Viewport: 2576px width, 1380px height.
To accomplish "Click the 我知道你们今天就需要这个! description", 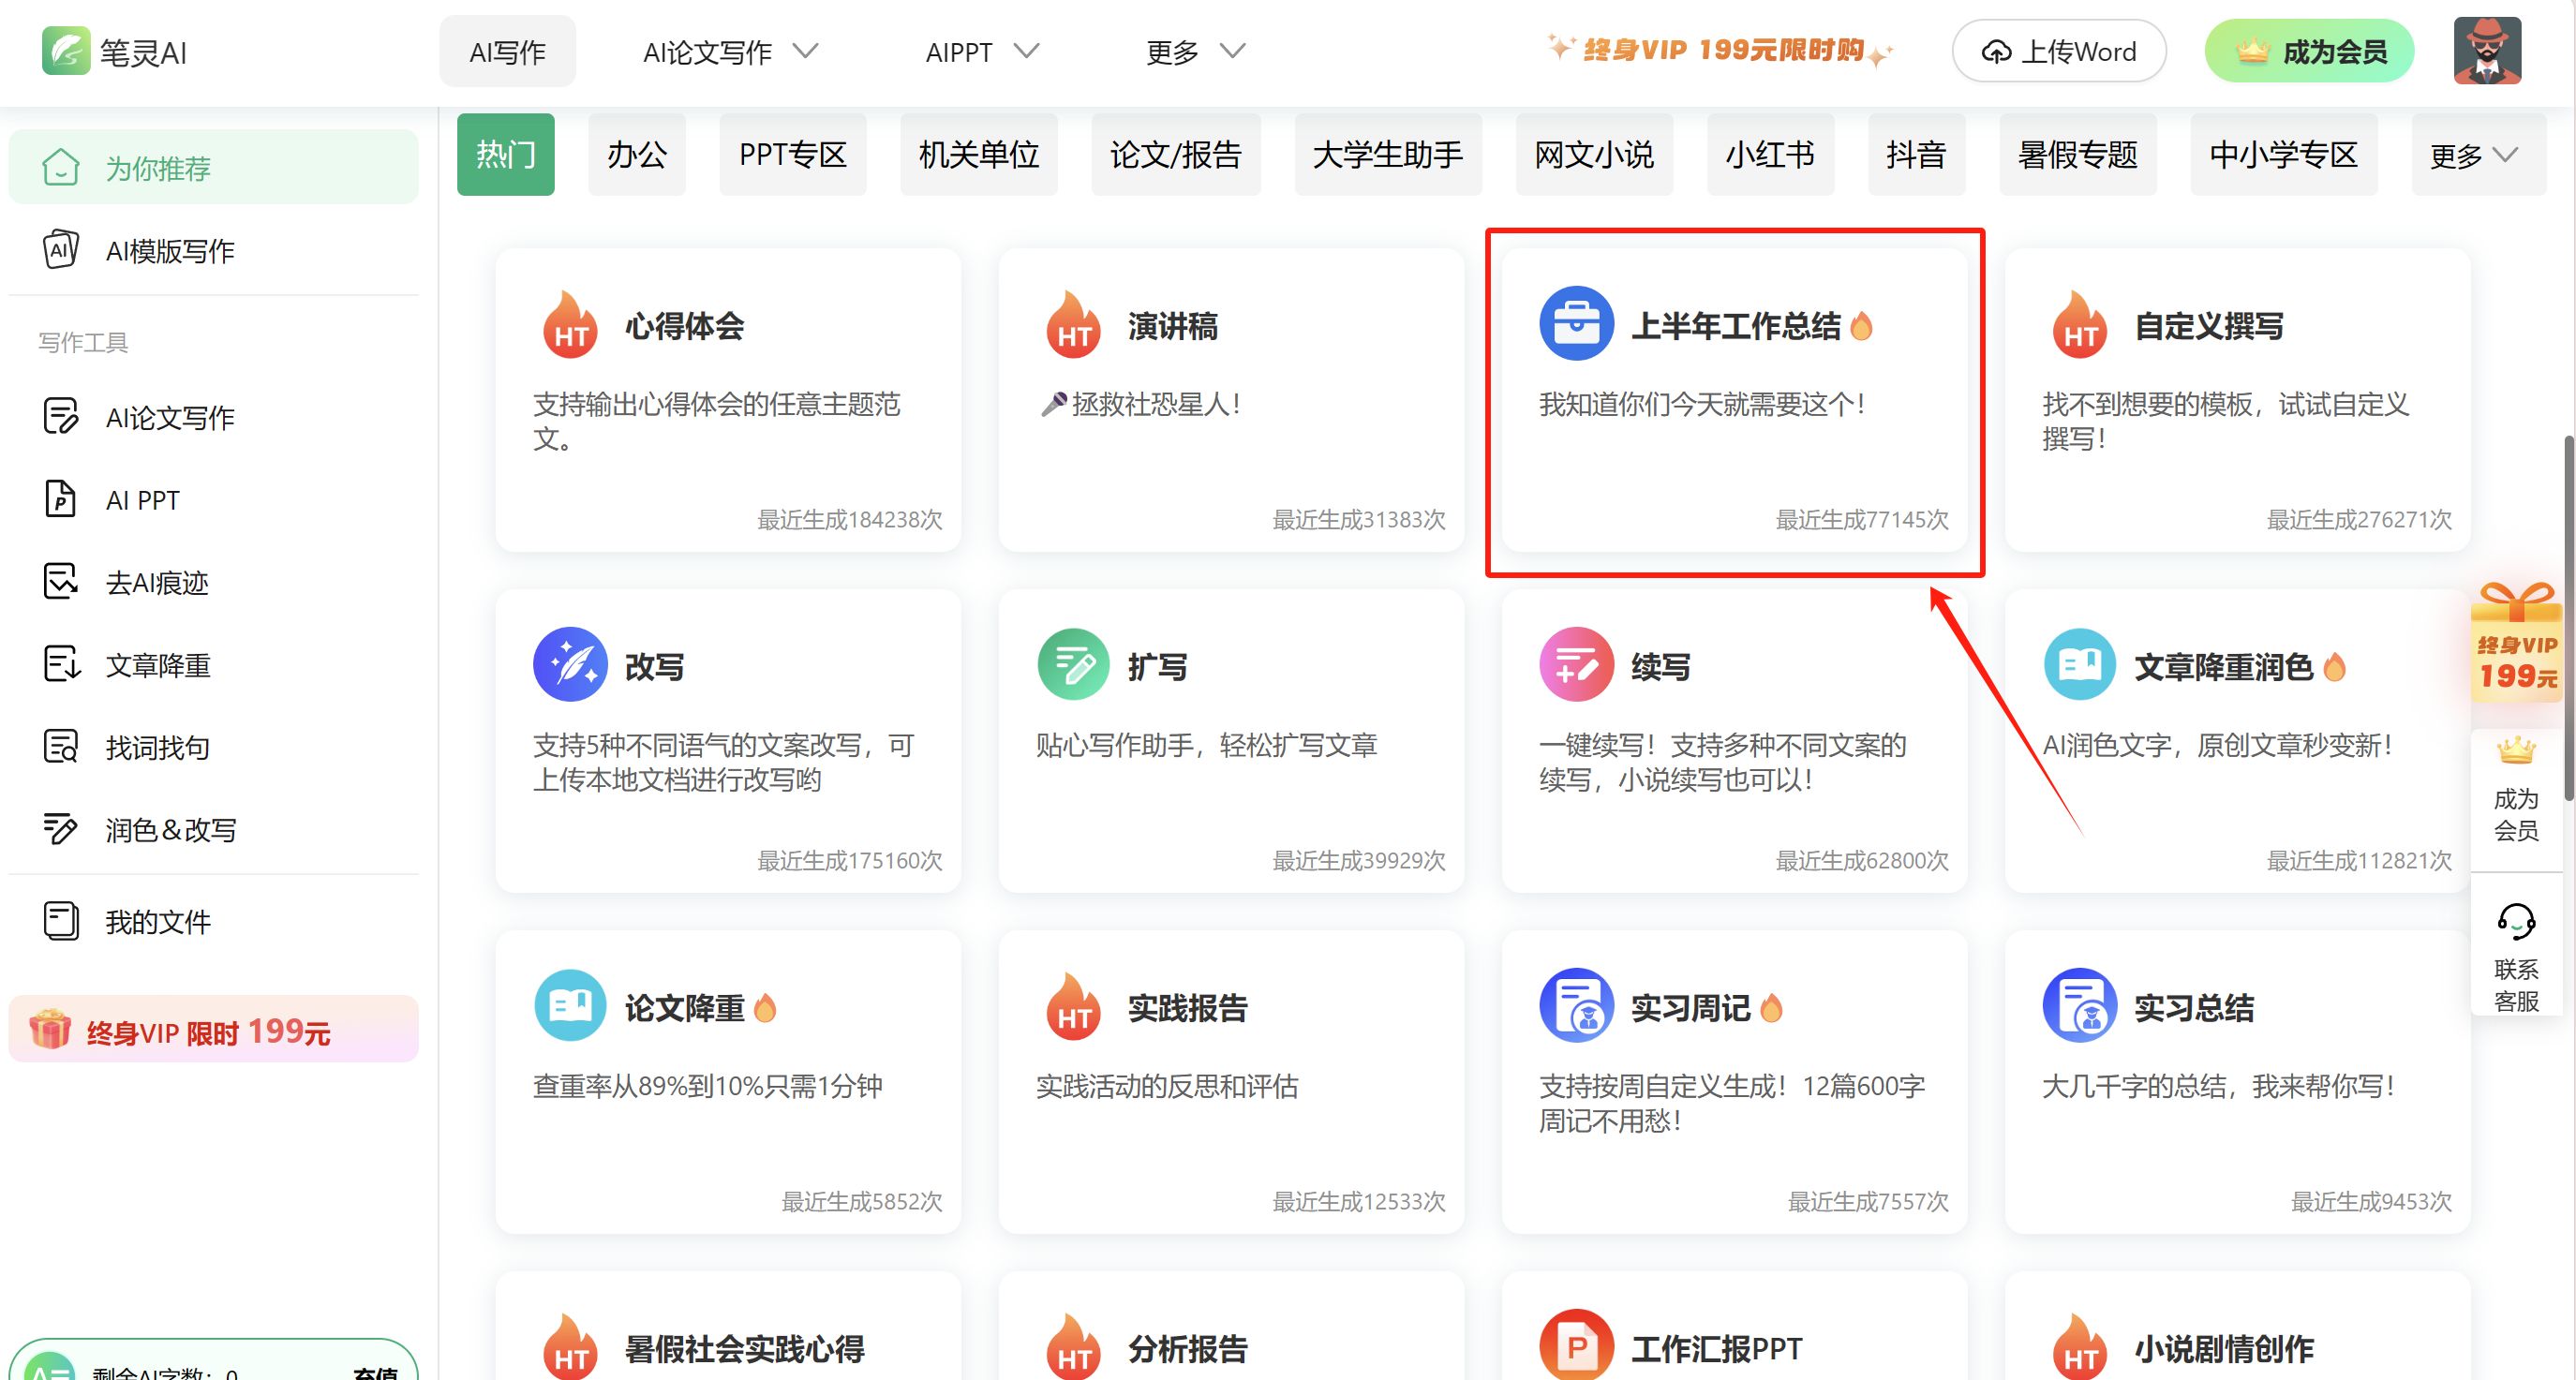I will [1702, 404].
